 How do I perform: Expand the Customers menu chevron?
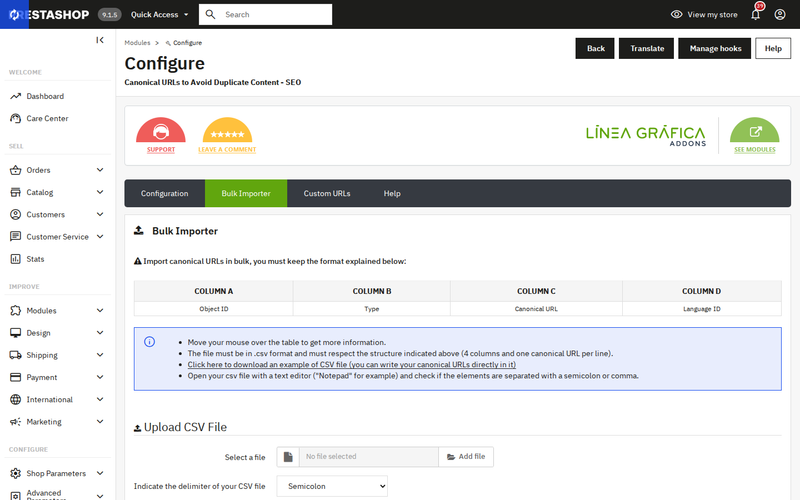[x=100, y=214]
